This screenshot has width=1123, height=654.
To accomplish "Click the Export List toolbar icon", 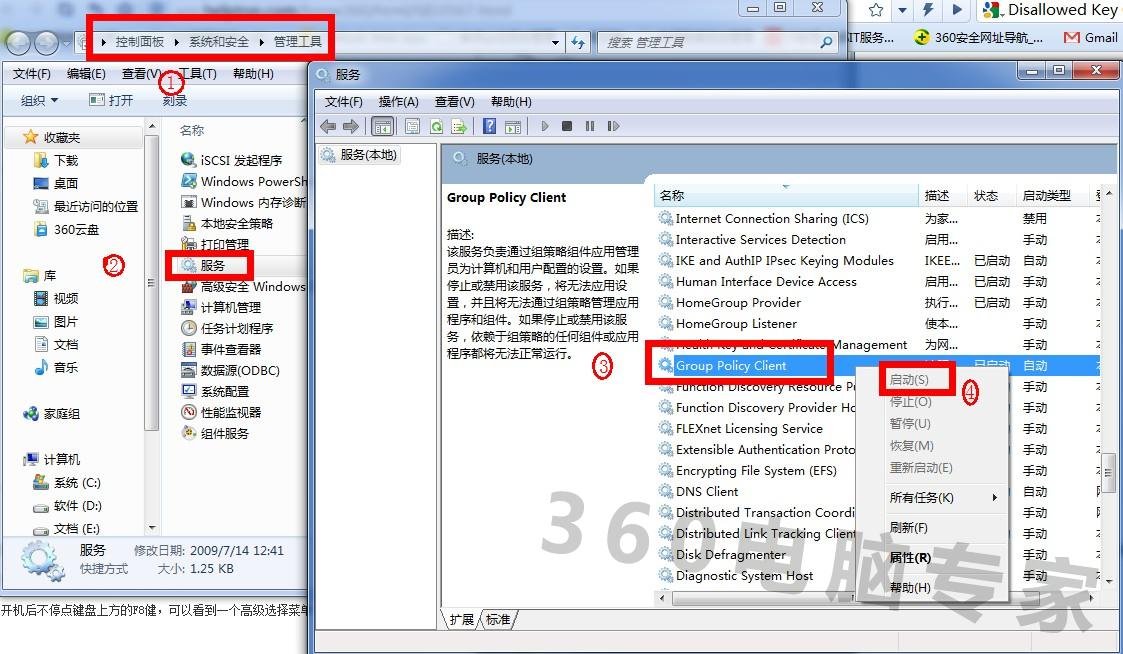I will [x=458, y=126].
